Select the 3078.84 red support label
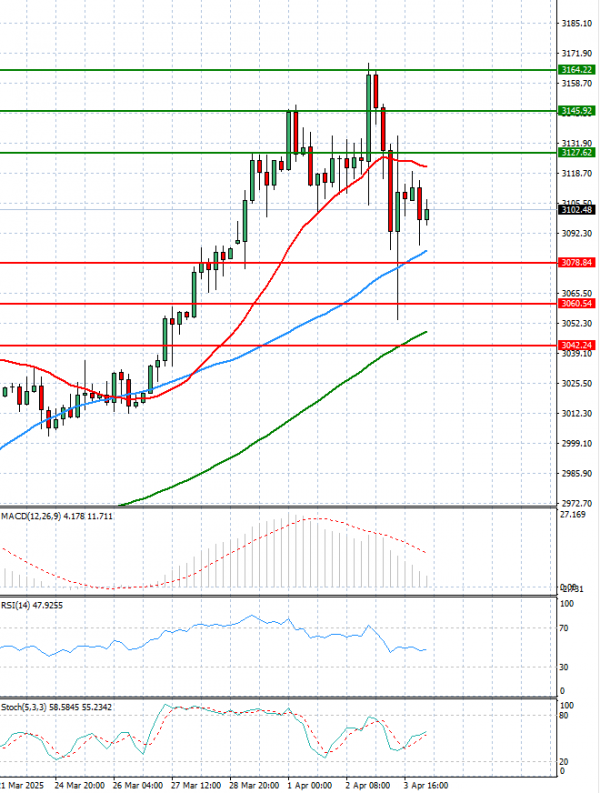Screen dimensions: 600x793 tap(578, 262)
